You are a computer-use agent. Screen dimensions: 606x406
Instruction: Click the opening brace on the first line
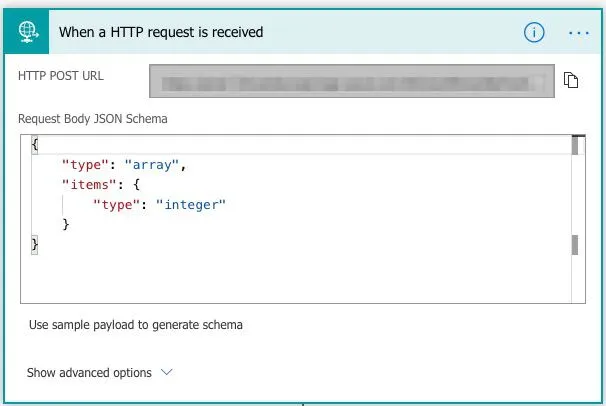pos(35,146)
